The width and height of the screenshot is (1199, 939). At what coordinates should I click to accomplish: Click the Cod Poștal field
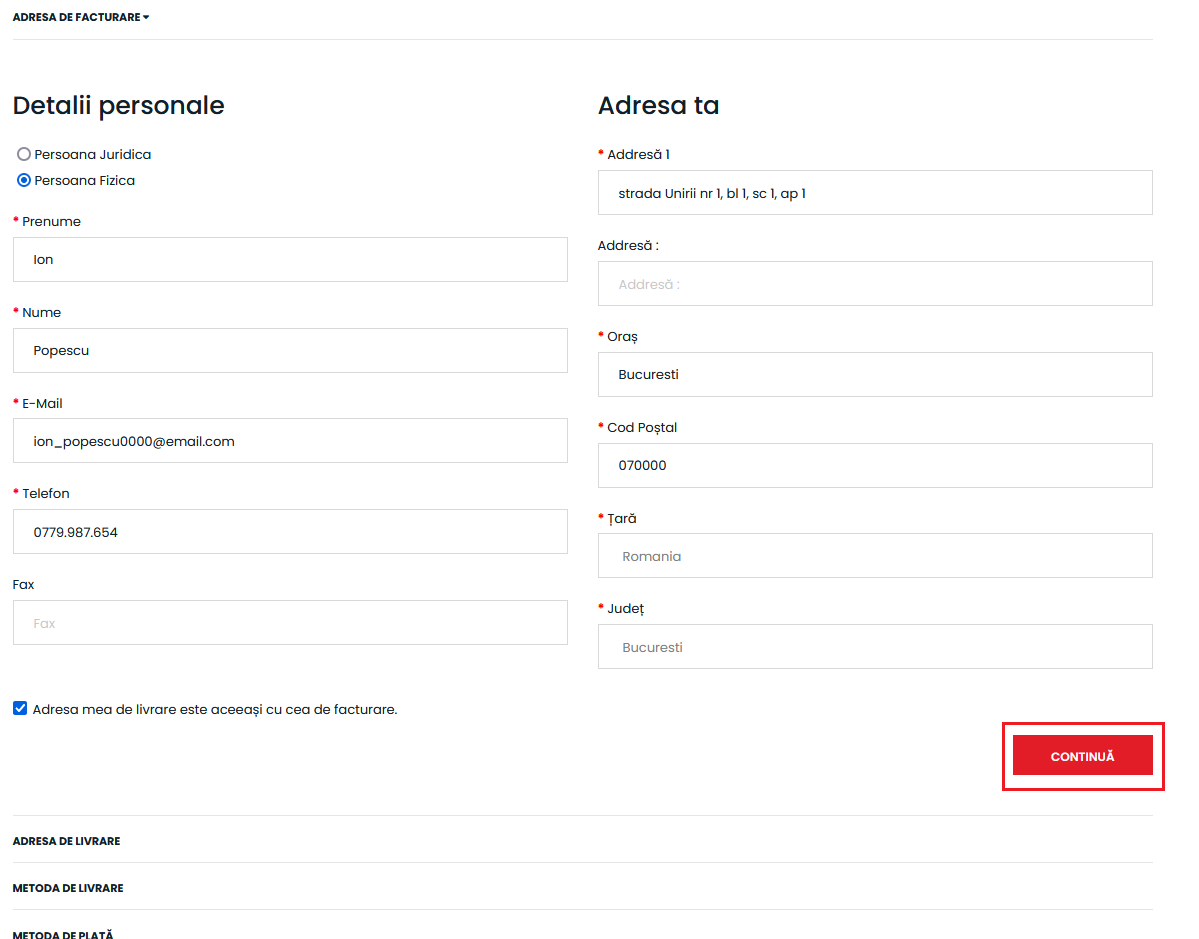pyautogui.click(x=874, y=465)
